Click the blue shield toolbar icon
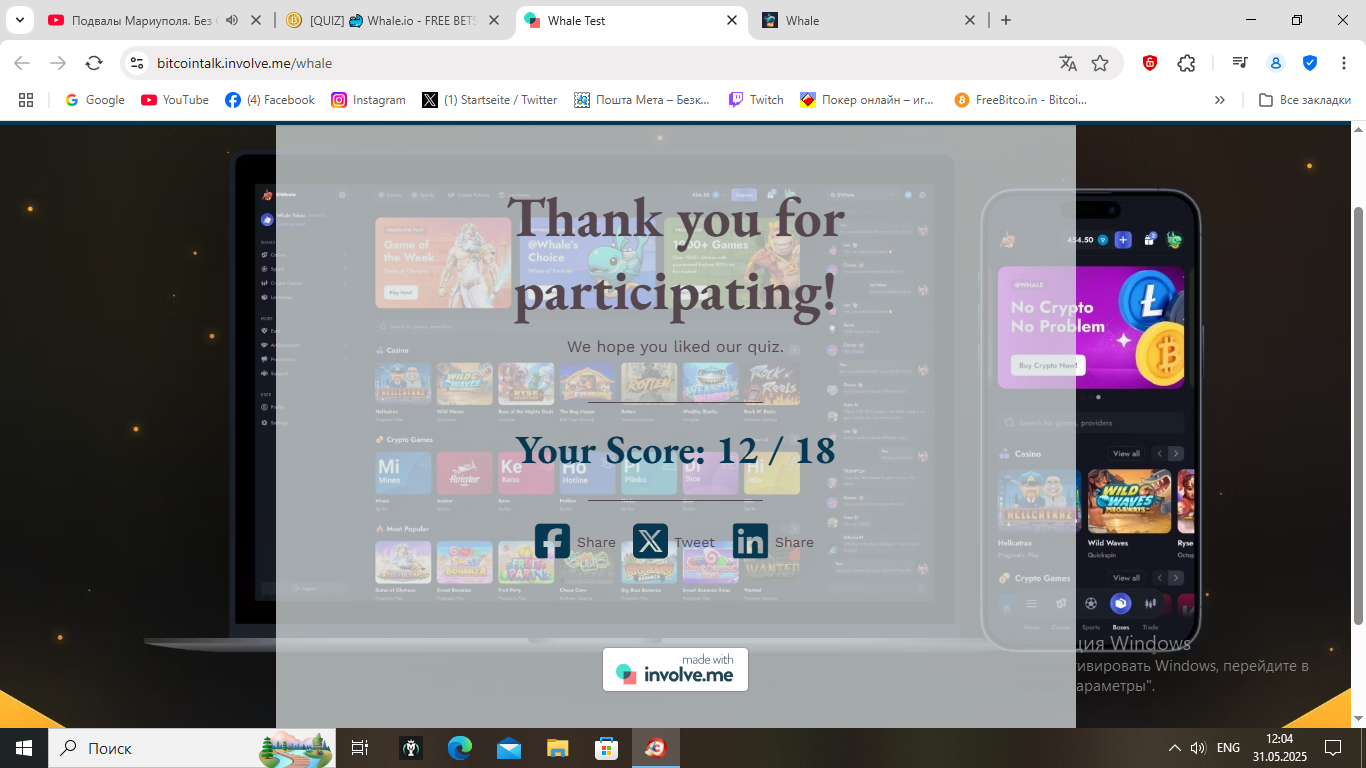 pyautogui.click(x=1309, y=63)
